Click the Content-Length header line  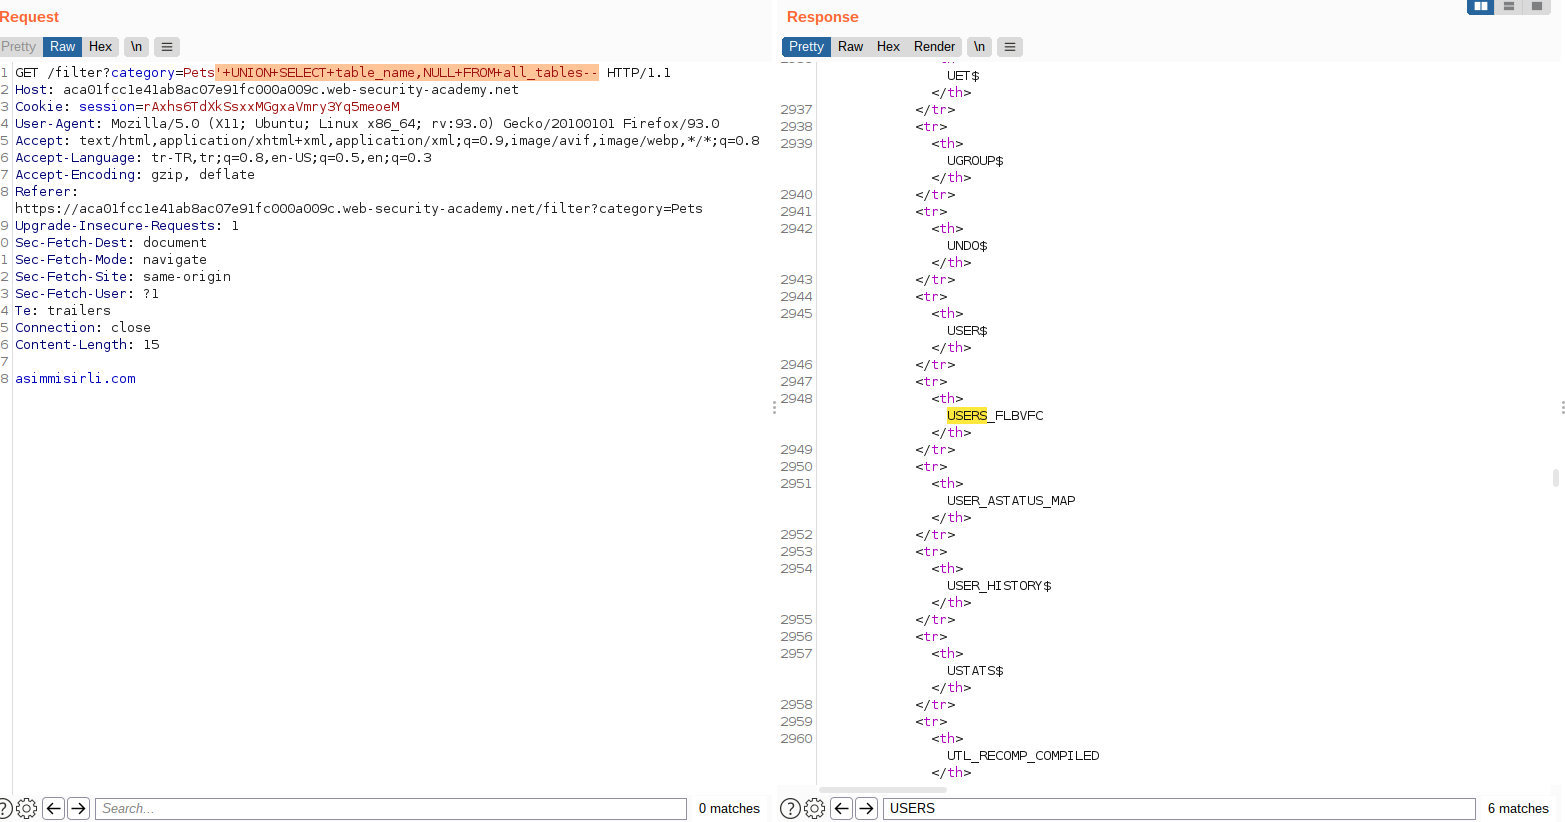click(87, 345)
